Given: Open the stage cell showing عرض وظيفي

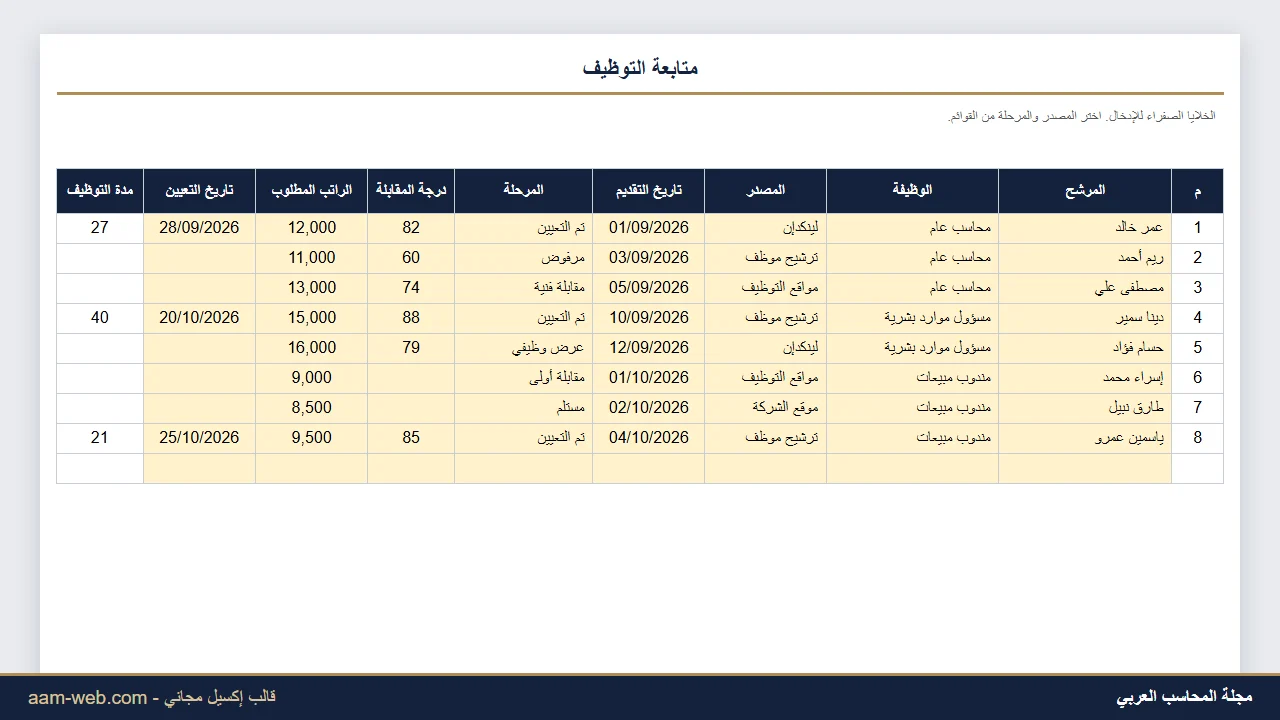Looking at the screenshot, I should coord(524,348).
